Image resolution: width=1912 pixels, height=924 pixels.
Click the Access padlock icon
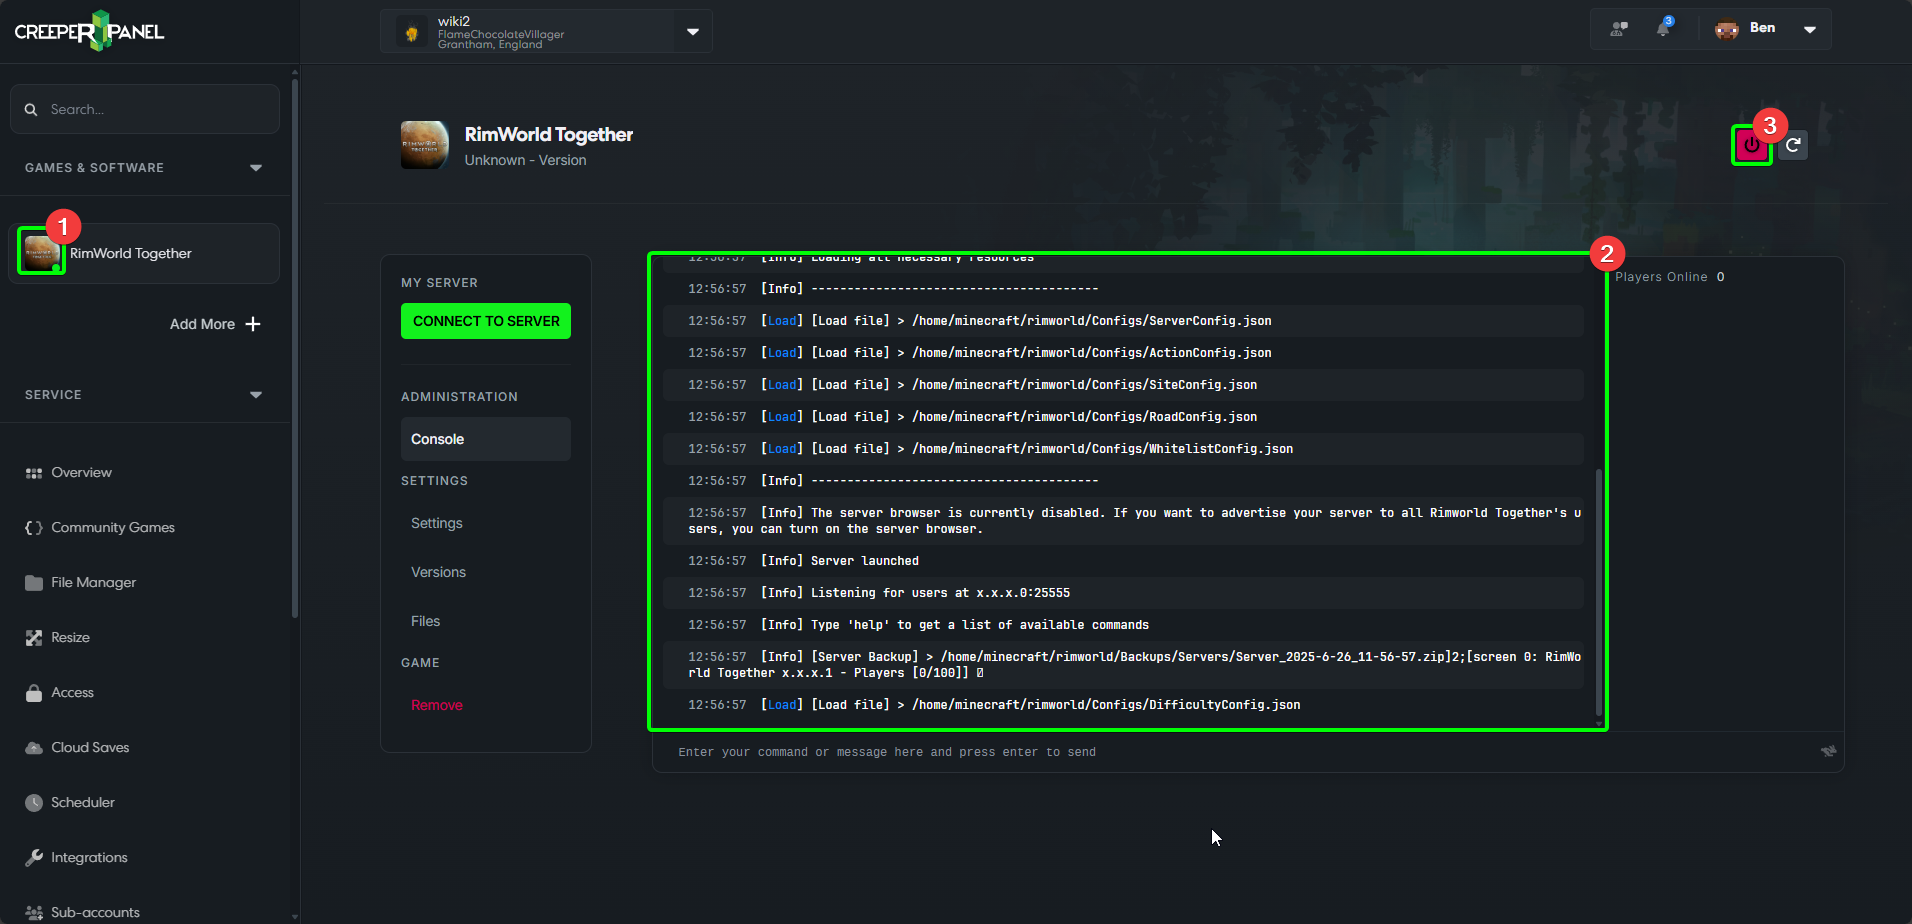34,693
